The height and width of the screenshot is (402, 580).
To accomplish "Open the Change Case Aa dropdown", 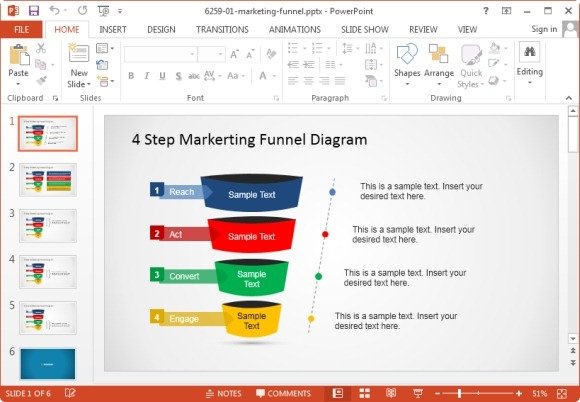I will point(236,76).
